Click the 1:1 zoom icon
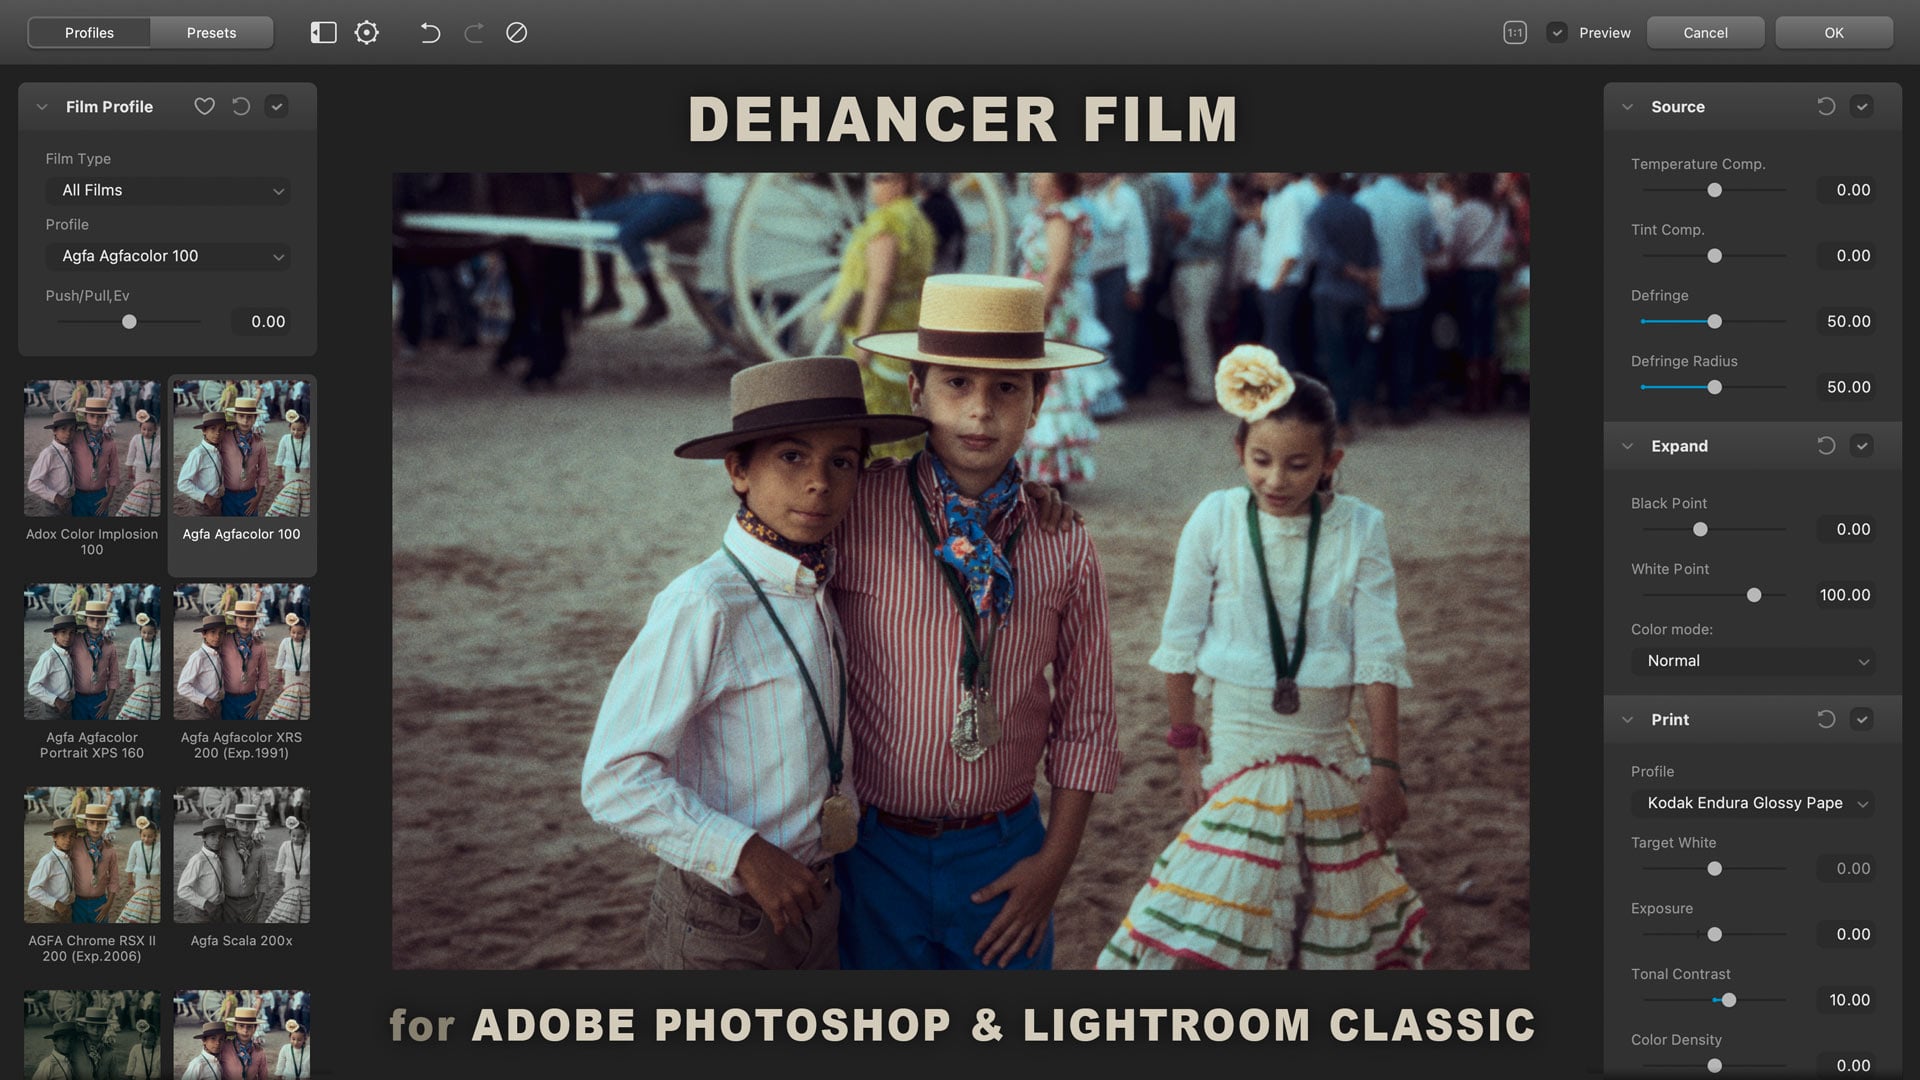Screen dimensions: 1920x1080 pyautogui.click(x=1514, y=33)
